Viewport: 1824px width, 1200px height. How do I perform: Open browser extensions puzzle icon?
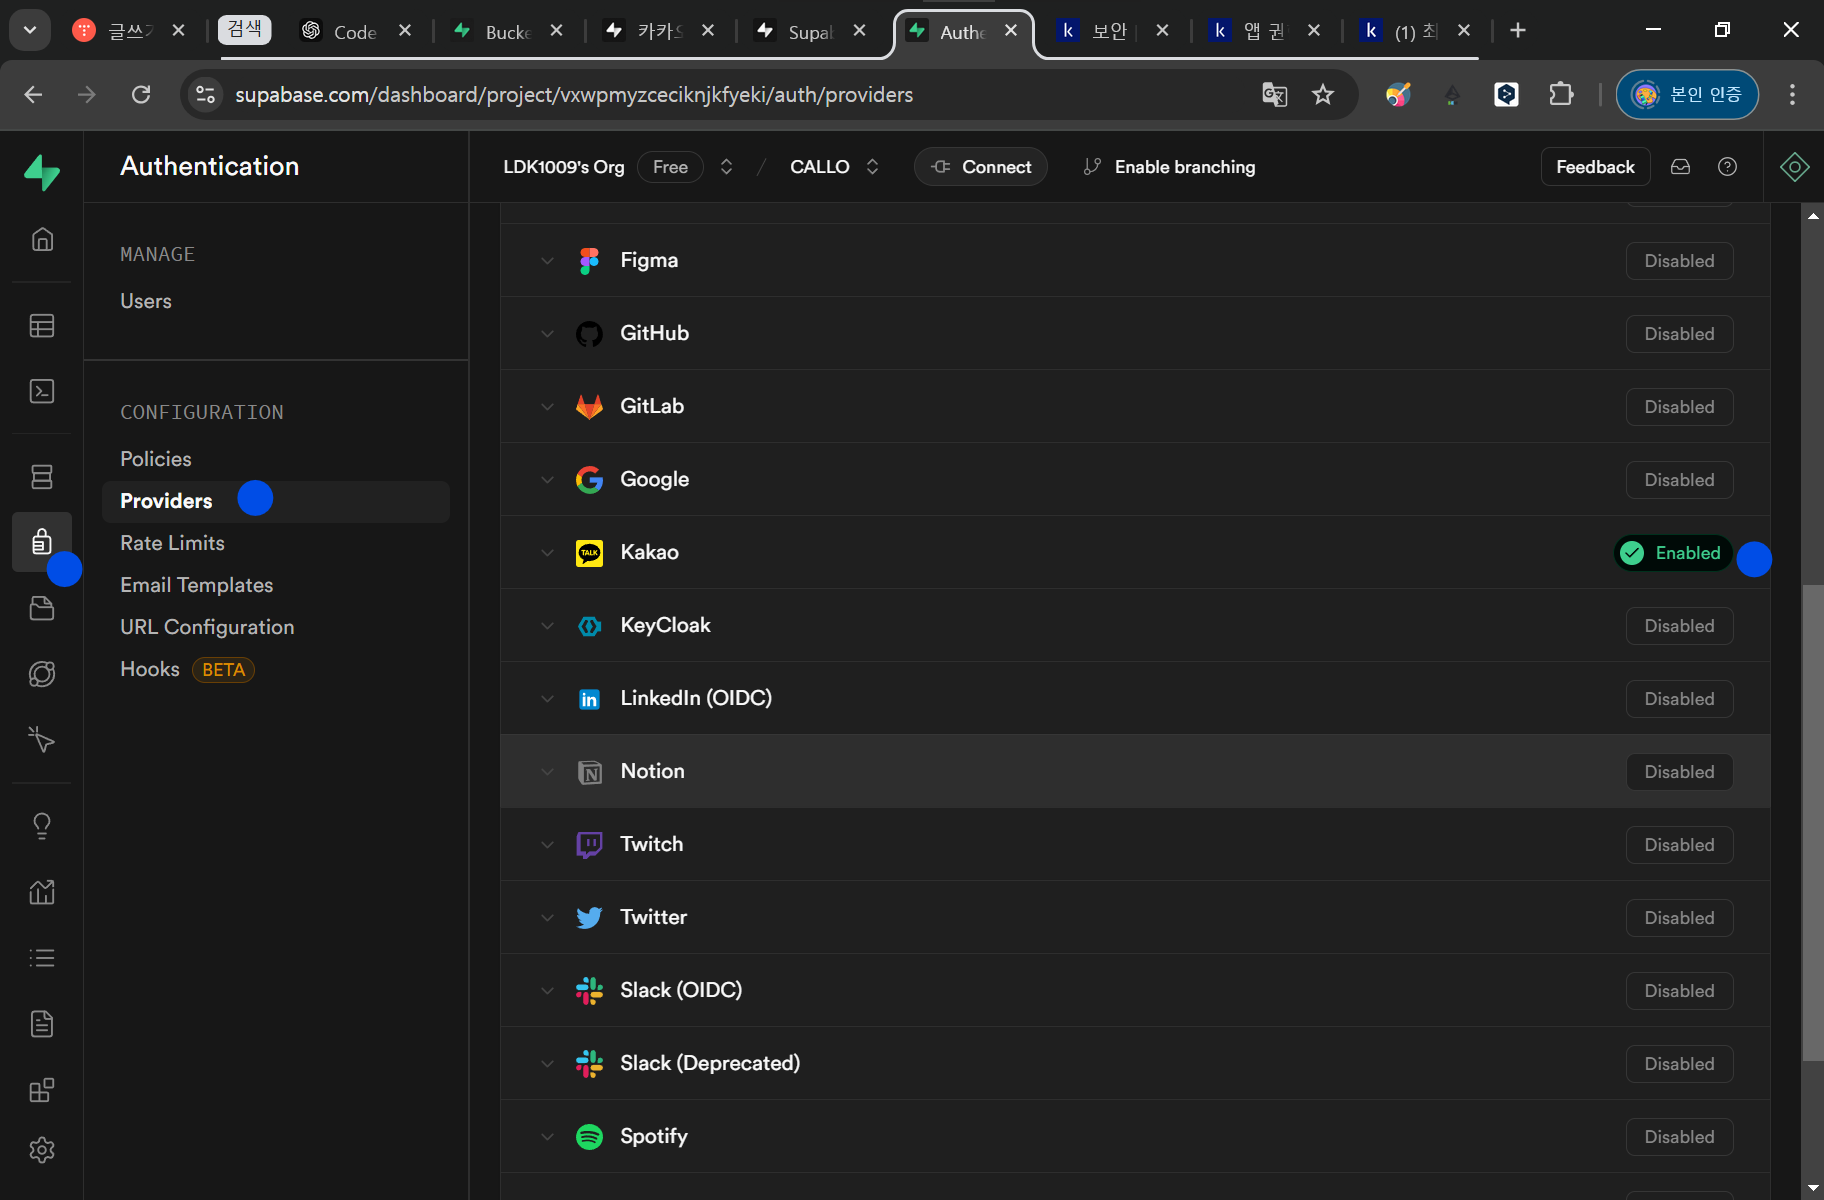1561,95
